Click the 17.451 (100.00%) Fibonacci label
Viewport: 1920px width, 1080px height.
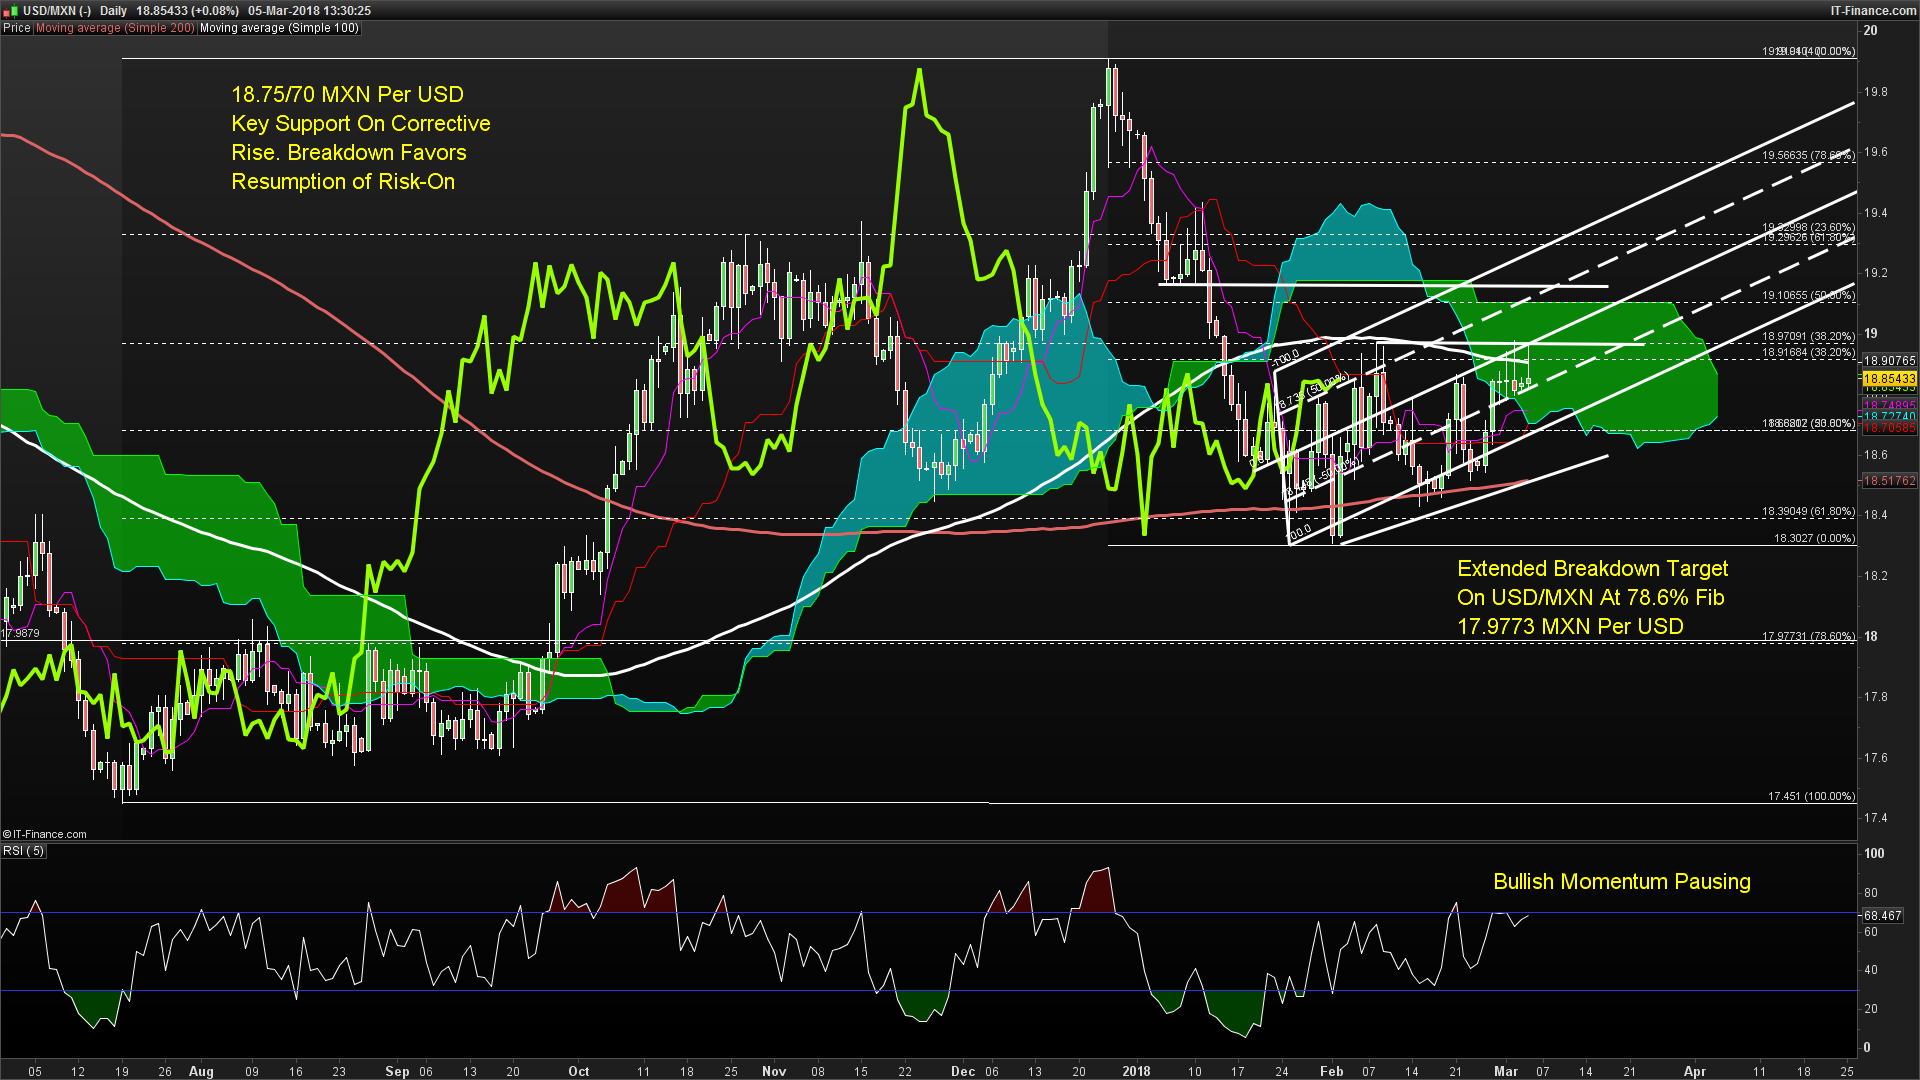[1811, 796]
